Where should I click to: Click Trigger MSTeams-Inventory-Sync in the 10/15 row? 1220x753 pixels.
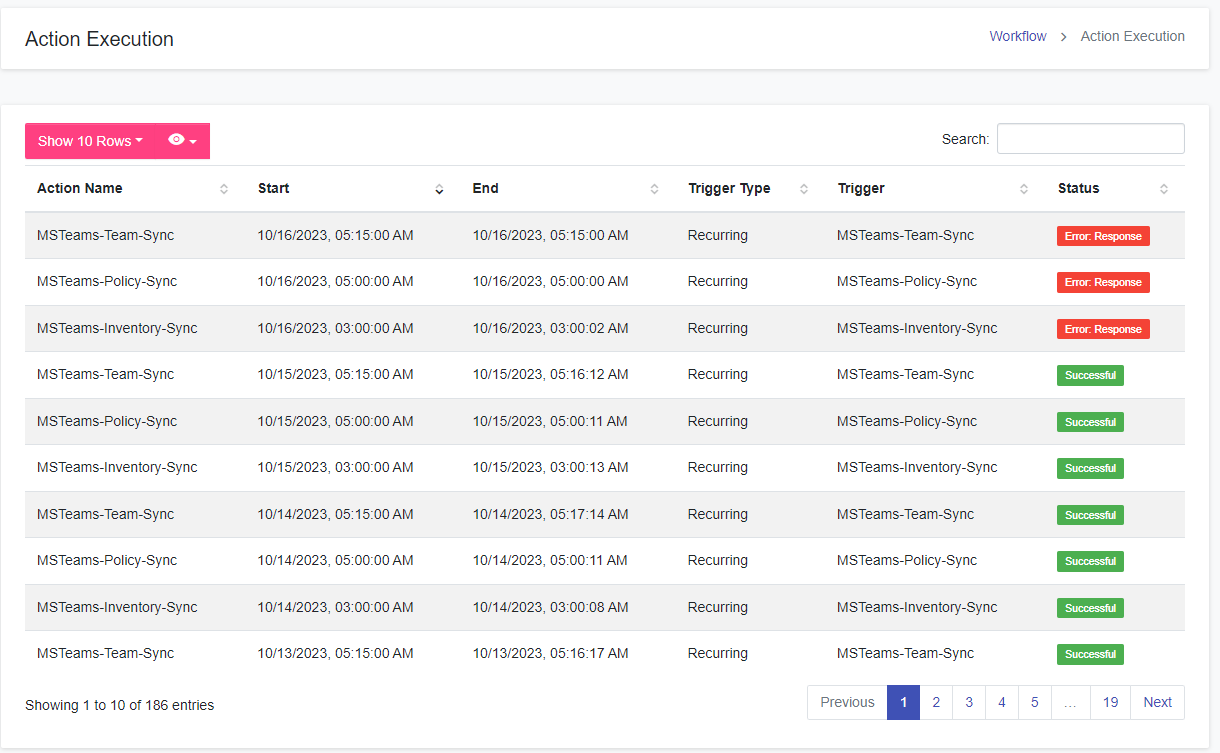917,467
